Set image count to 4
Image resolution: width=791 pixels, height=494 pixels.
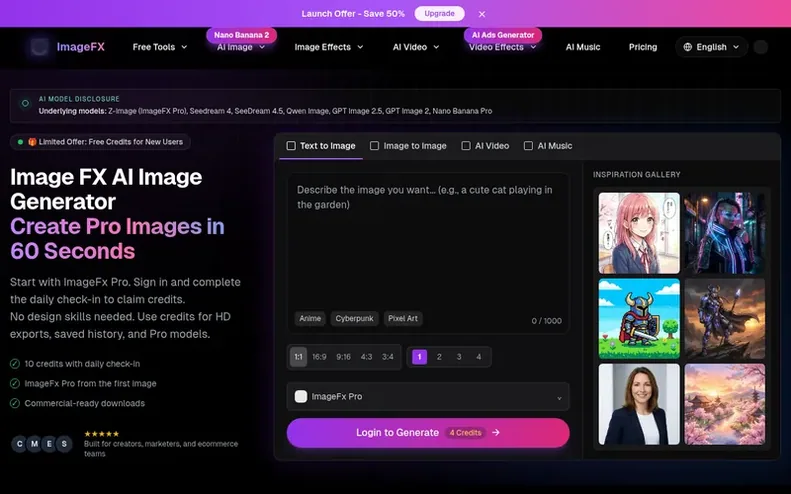click(479, 357)
